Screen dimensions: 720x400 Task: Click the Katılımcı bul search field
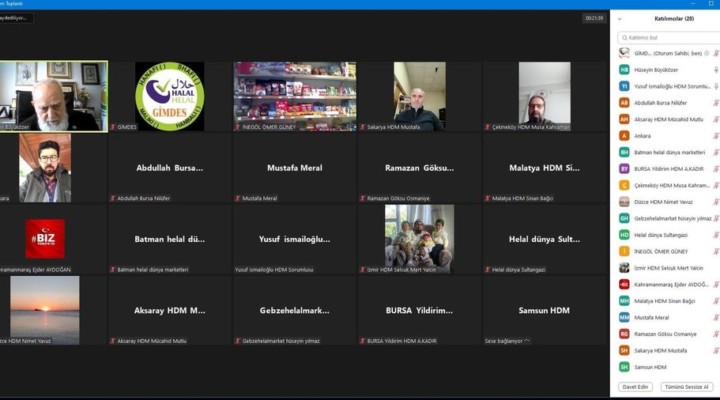pyautogui.click(x=669, y=38)
